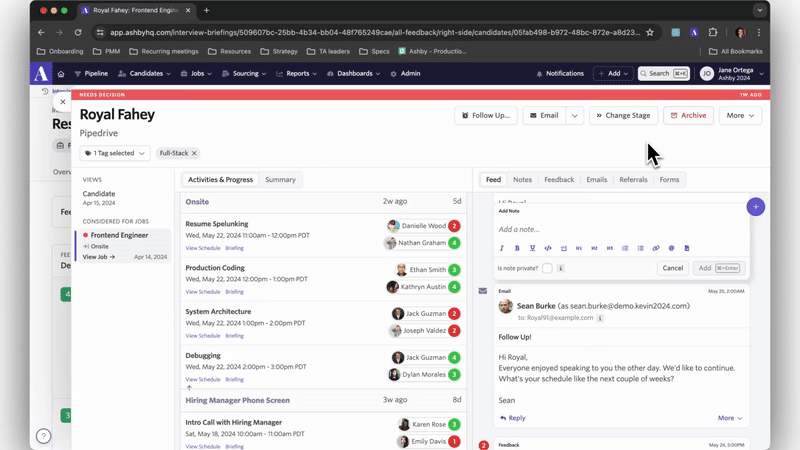Remove the Full-Stack tag

[194, 153]
